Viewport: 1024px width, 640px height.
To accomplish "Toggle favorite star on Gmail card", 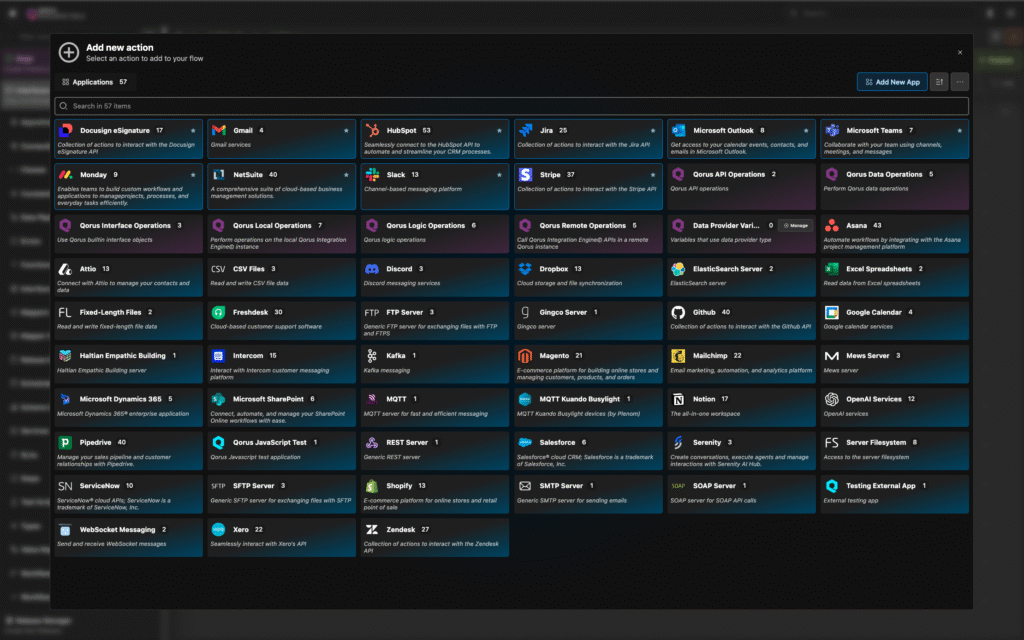I will pyautogui.click(x=346, y=131).
